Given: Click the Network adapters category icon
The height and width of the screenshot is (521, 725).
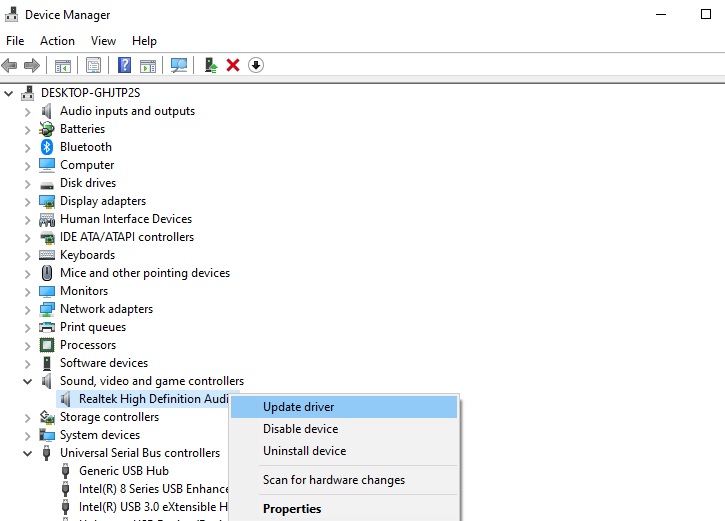Looking at the screenshot, I should [47, 309].
